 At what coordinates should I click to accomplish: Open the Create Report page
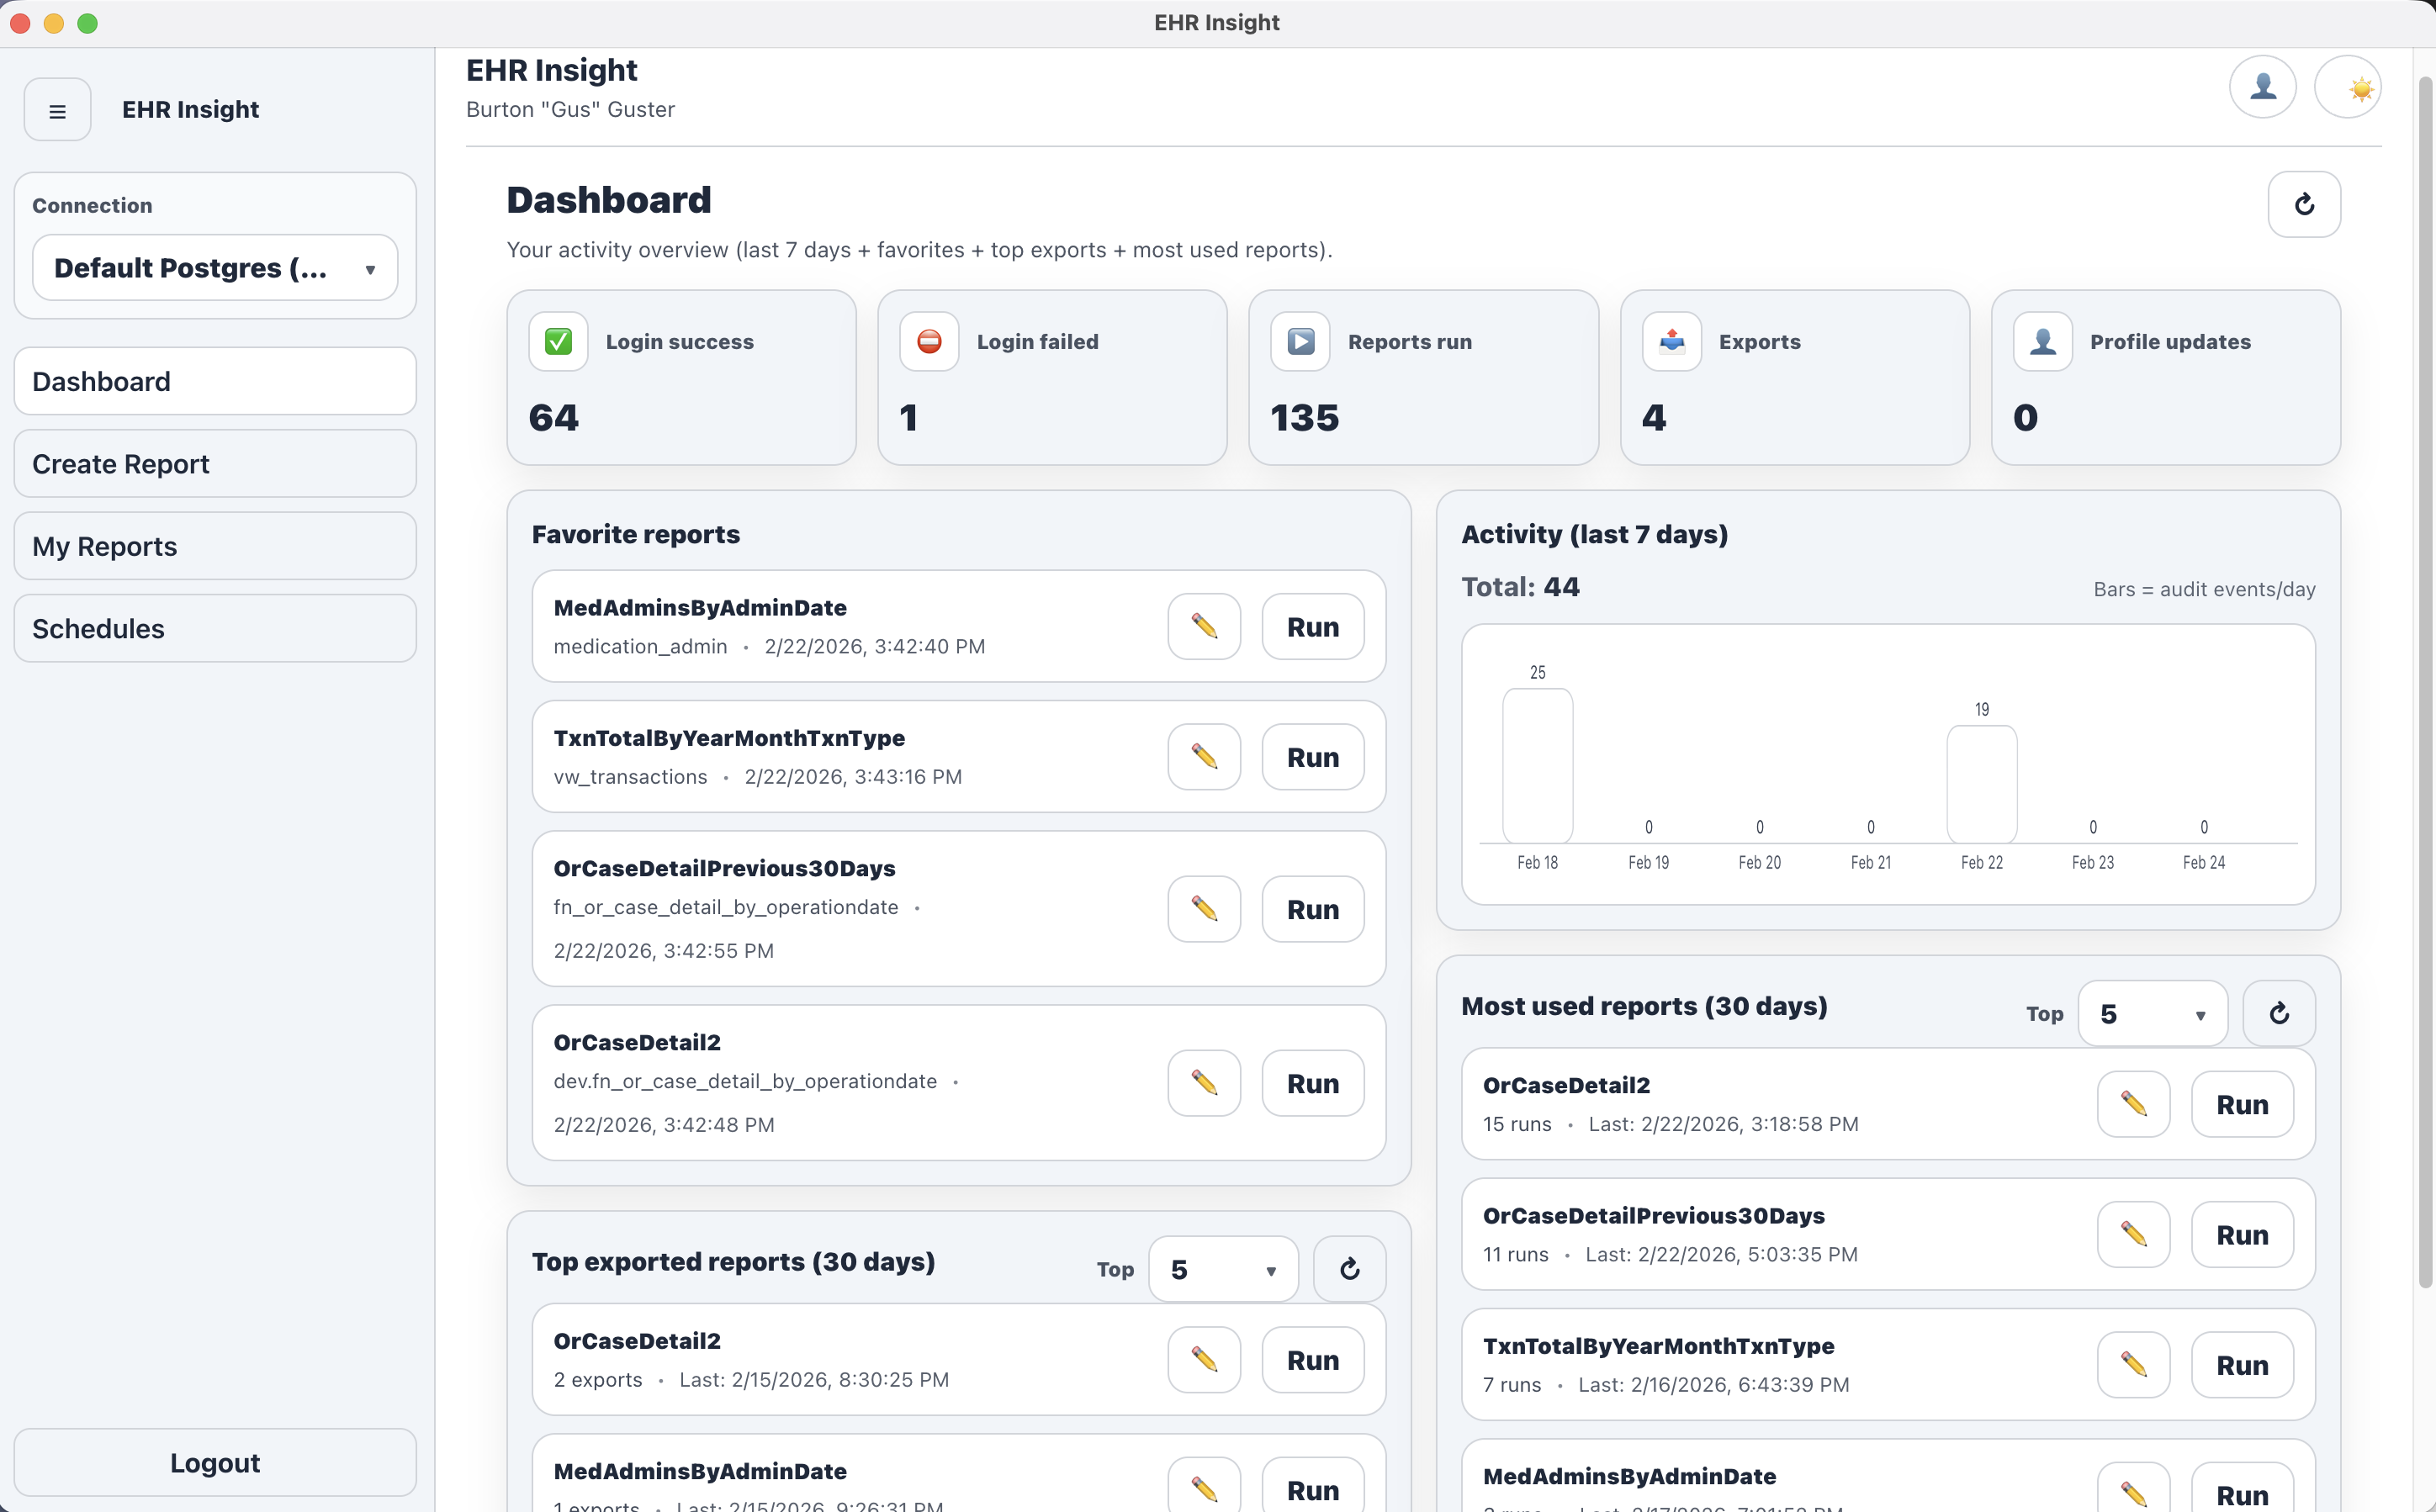[215, 463]
